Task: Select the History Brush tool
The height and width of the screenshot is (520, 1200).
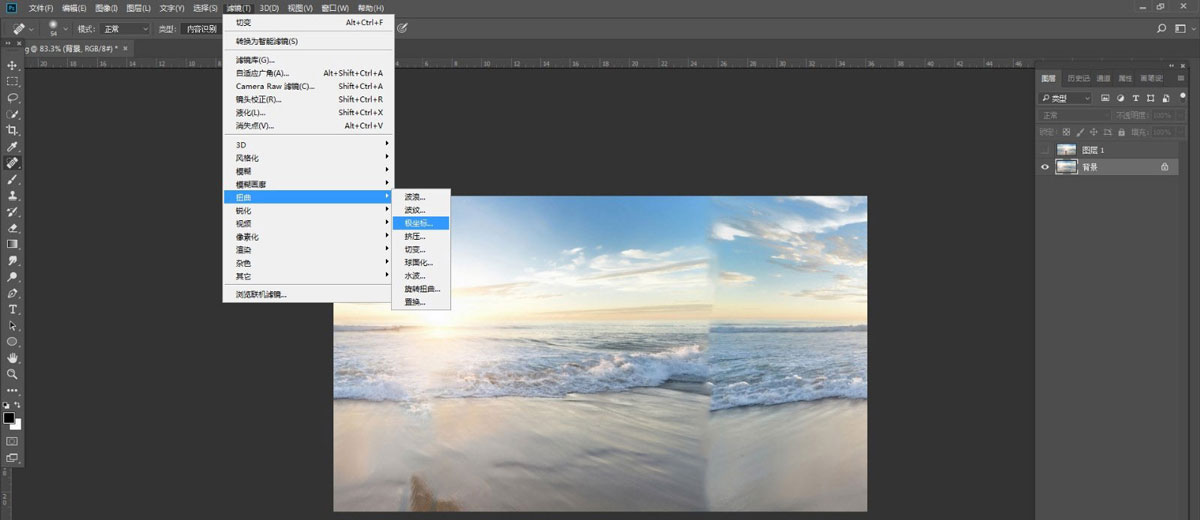Action: (12, 212)
